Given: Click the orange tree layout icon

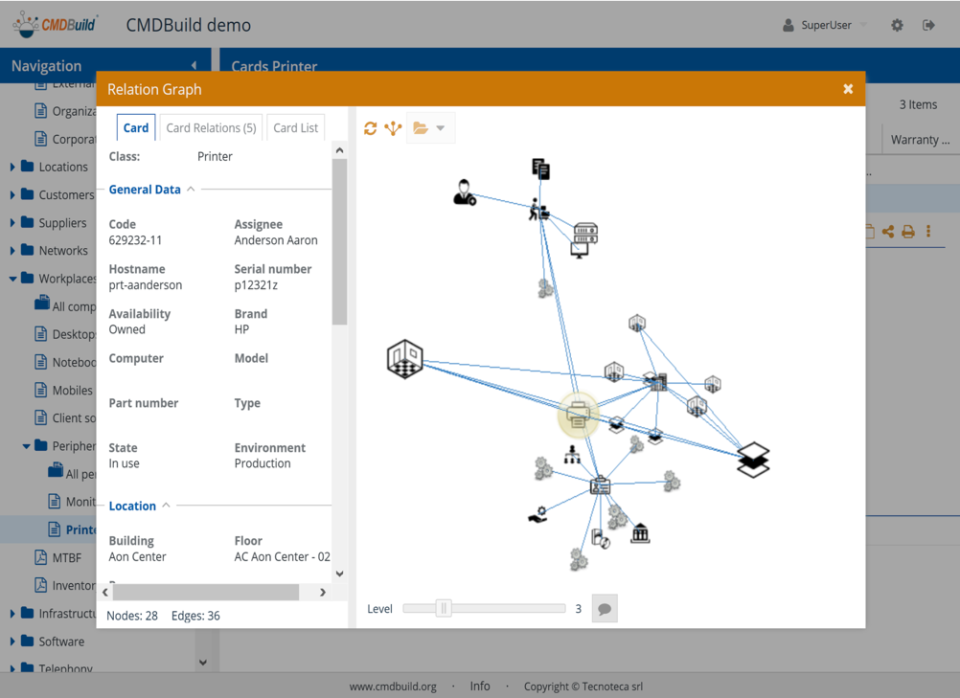Looking at the screenshot, I should click(393, 128).
